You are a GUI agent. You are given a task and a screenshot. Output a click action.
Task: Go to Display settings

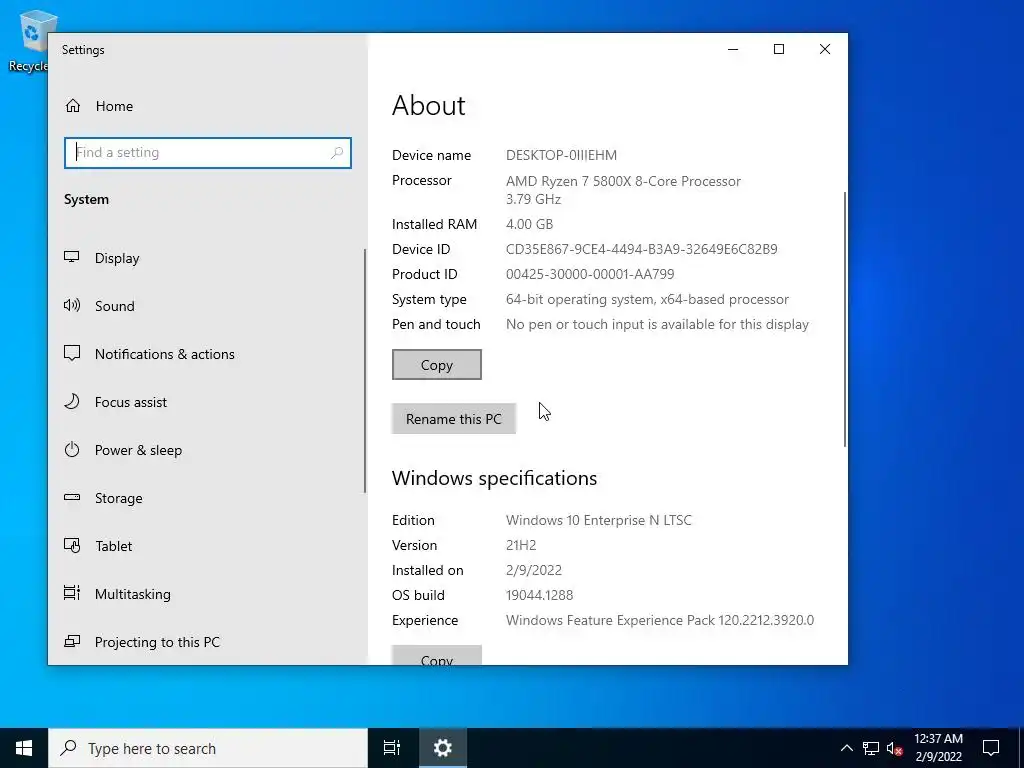(x=206, y=258)
